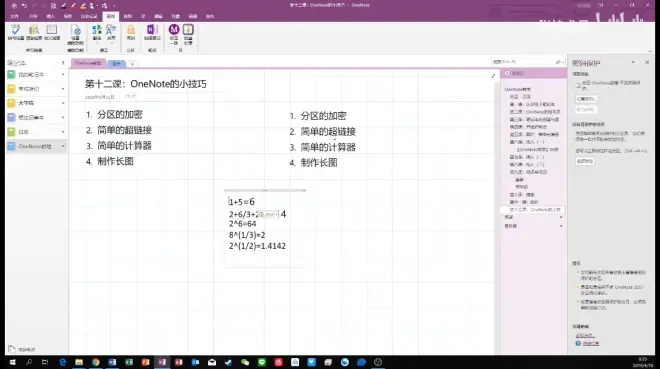
Task: Click the Lock All button in the protection pane
Action: [585, 161]
